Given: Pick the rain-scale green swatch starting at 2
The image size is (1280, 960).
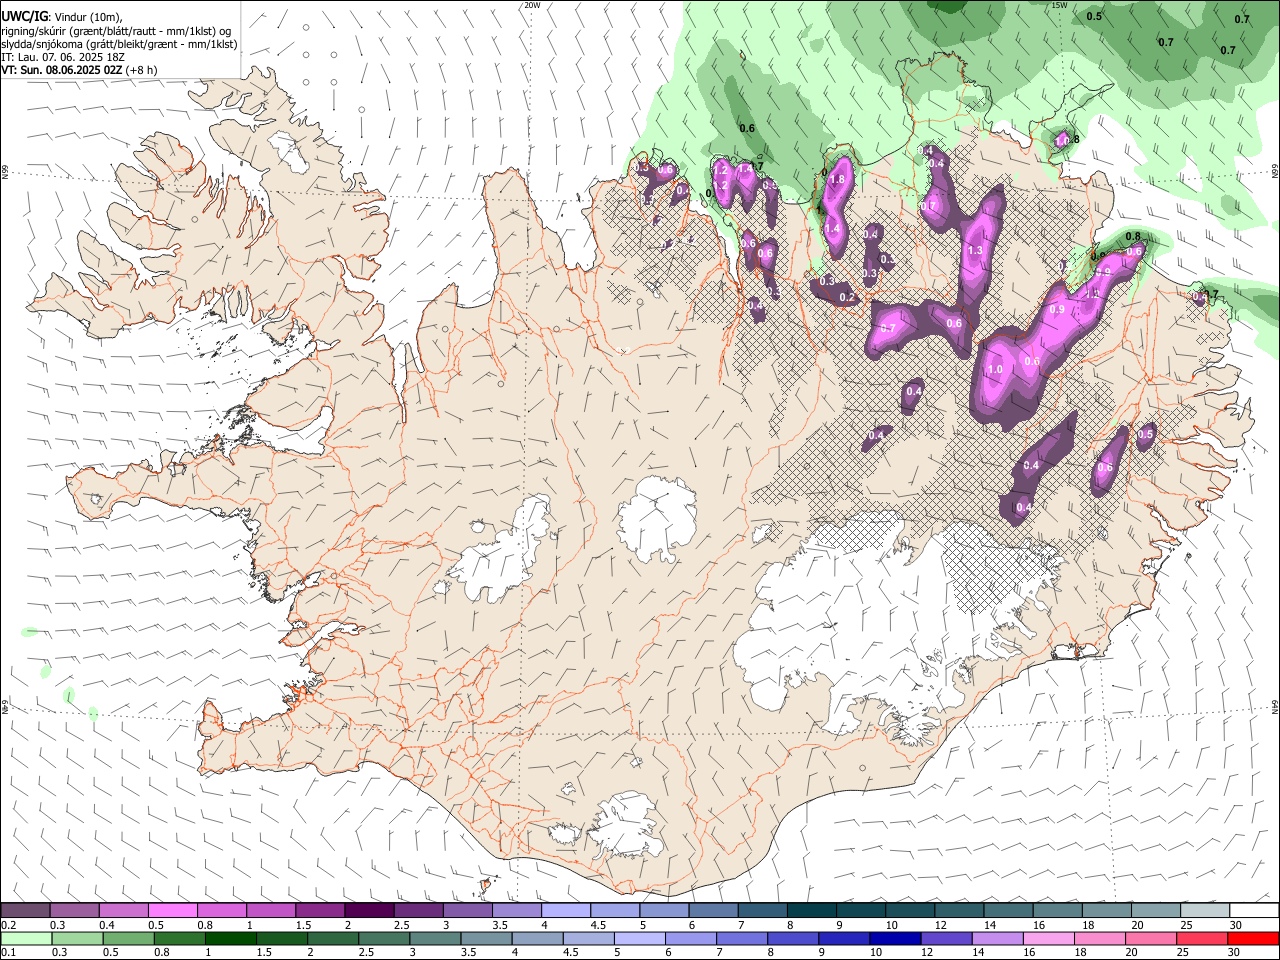Looking at the screenshot, I should [334, 938].
